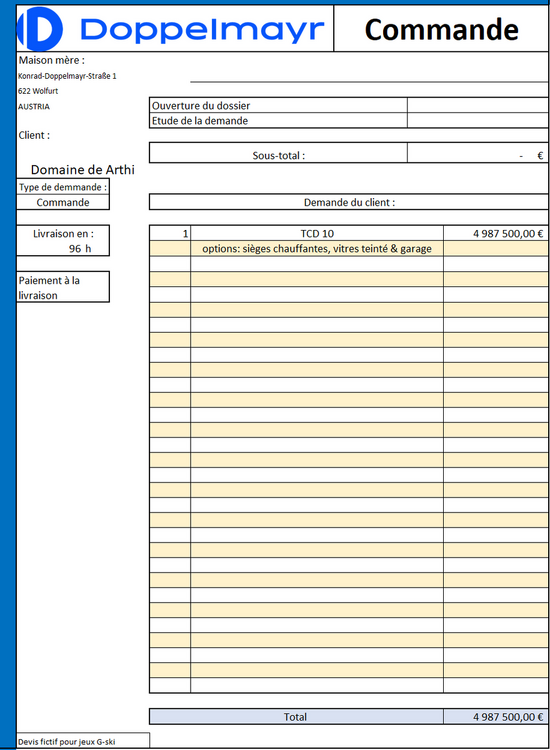Select the 'Client :' label

(x=34, y=135)
